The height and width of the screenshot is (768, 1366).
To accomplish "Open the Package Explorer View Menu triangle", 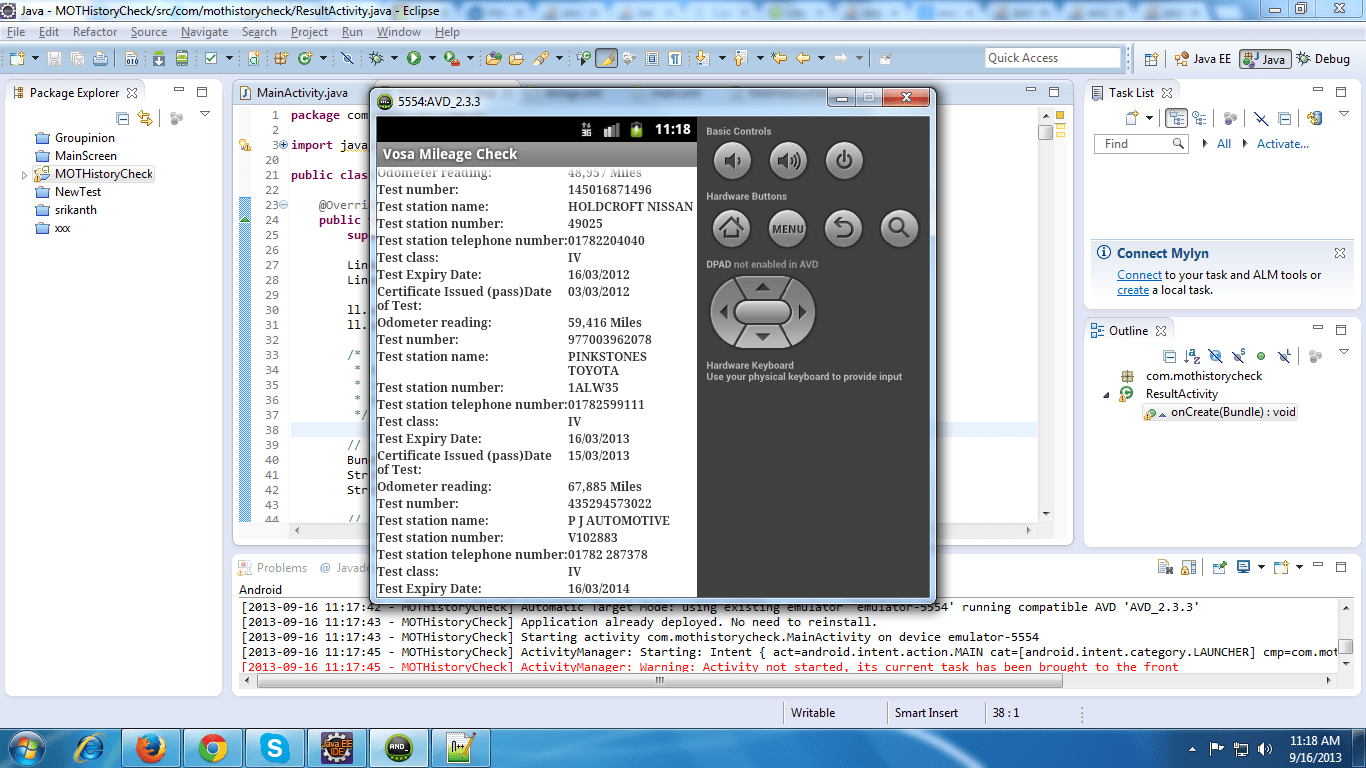I will coord(205,115).
